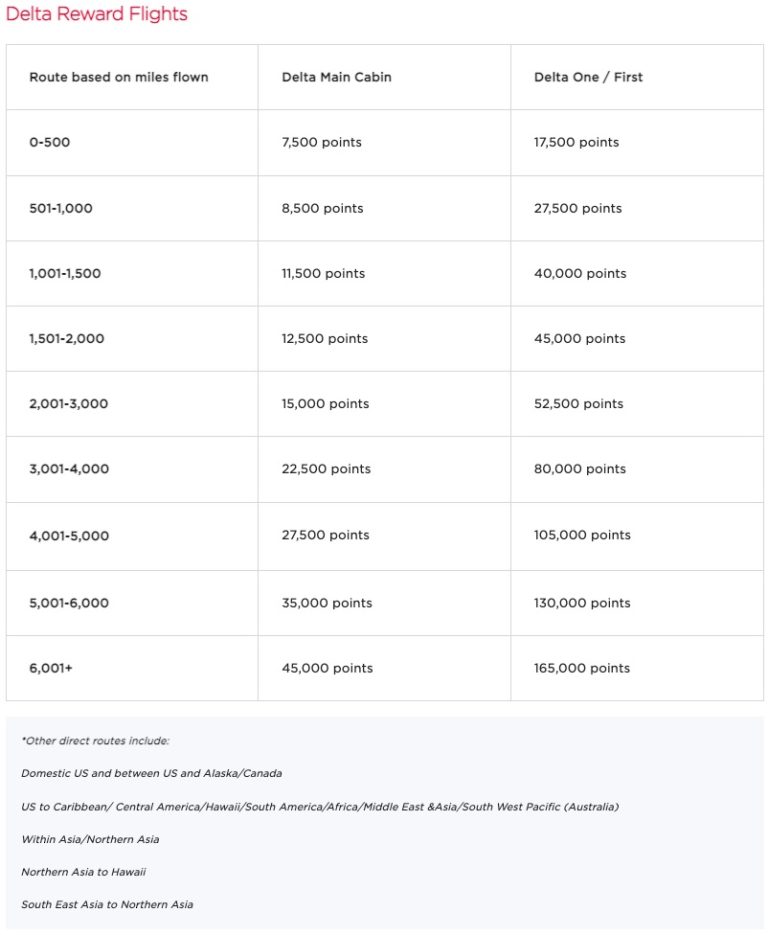Click the Delta Reward Flights heading

click(x=96, y=14)
